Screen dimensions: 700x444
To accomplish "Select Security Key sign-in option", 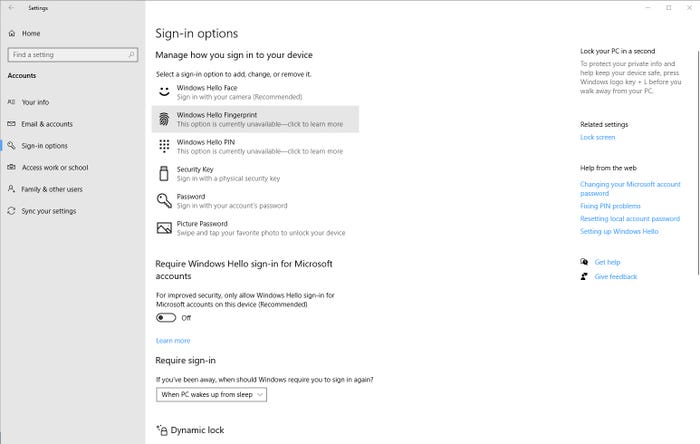I will point(255,174).
